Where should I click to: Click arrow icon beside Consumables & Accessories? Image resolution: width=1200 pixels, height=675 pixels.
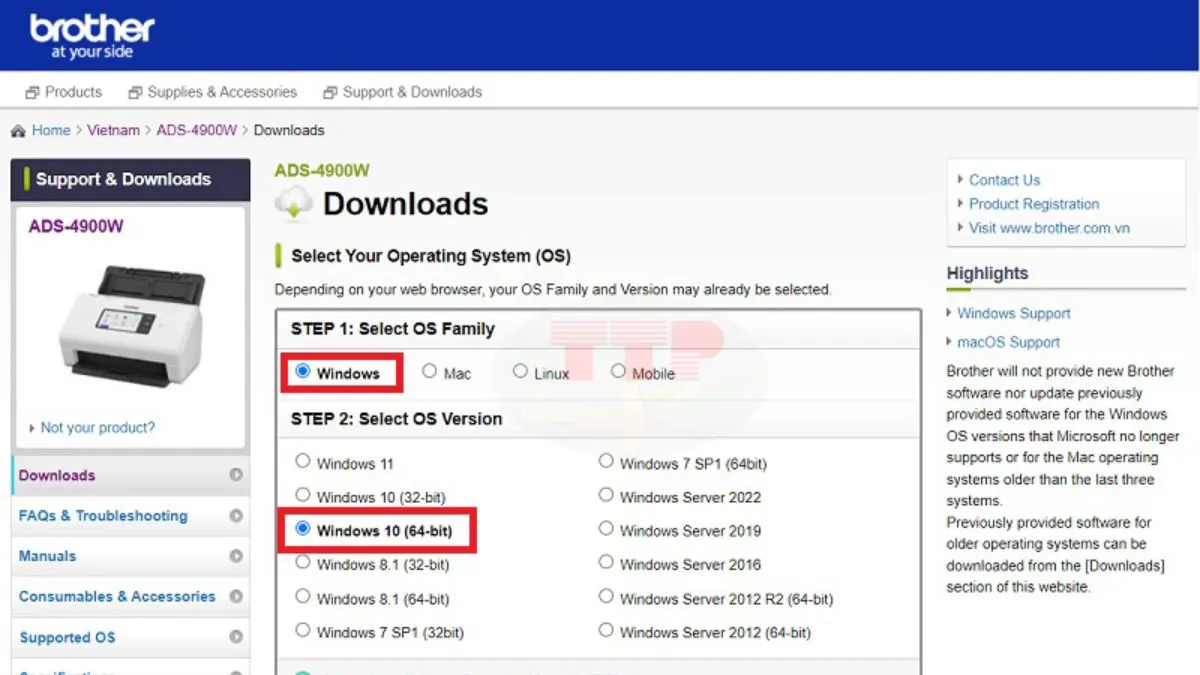pos(236,596)
